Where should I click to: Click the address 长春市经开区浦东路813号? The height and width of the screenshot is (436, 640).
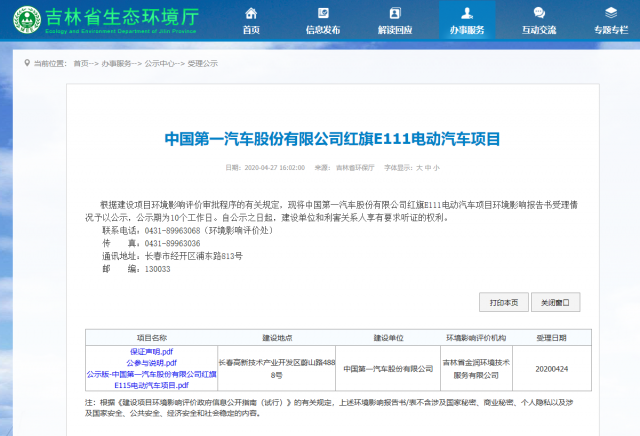coord(194,256)
